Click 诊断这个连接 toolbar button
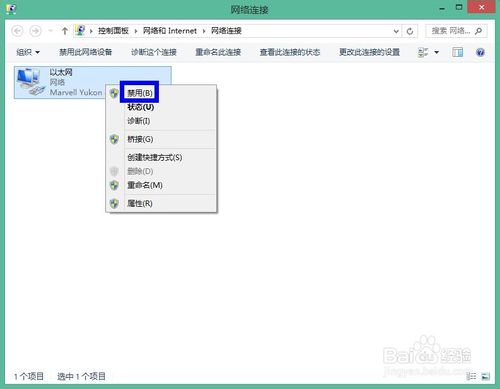The image size is (500, 389). 154,52
